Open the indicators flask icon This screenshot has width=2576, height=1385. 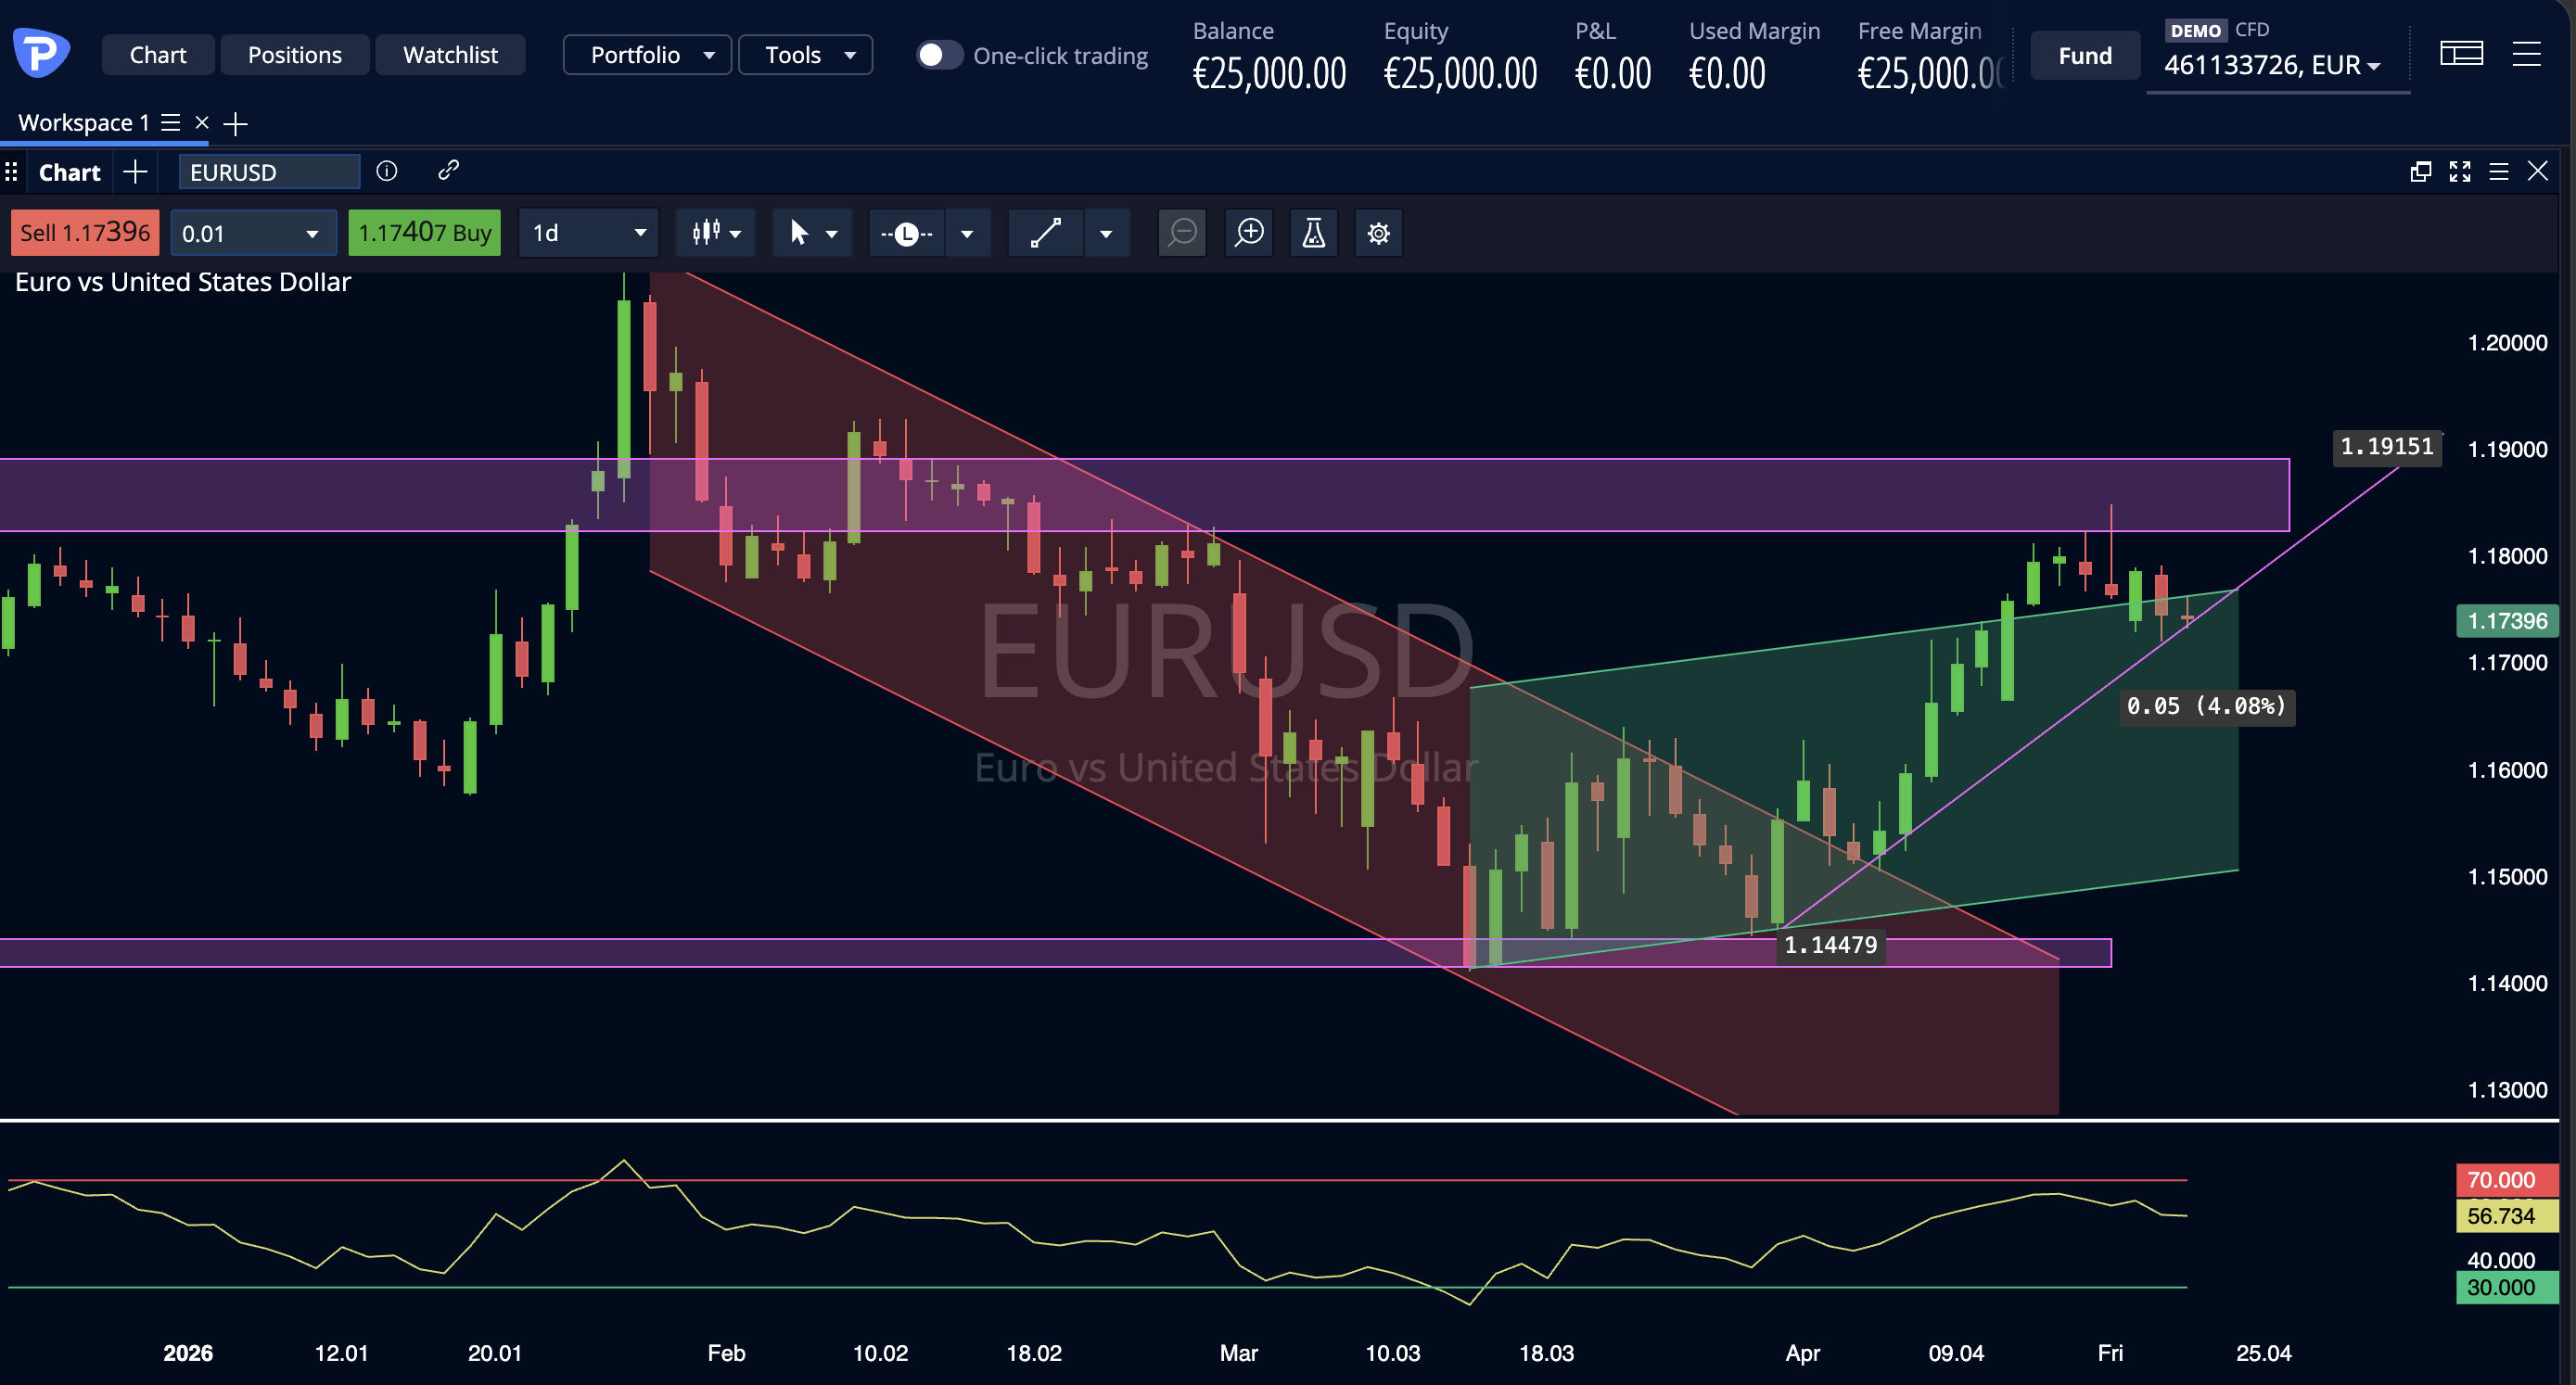point(1313,233)
